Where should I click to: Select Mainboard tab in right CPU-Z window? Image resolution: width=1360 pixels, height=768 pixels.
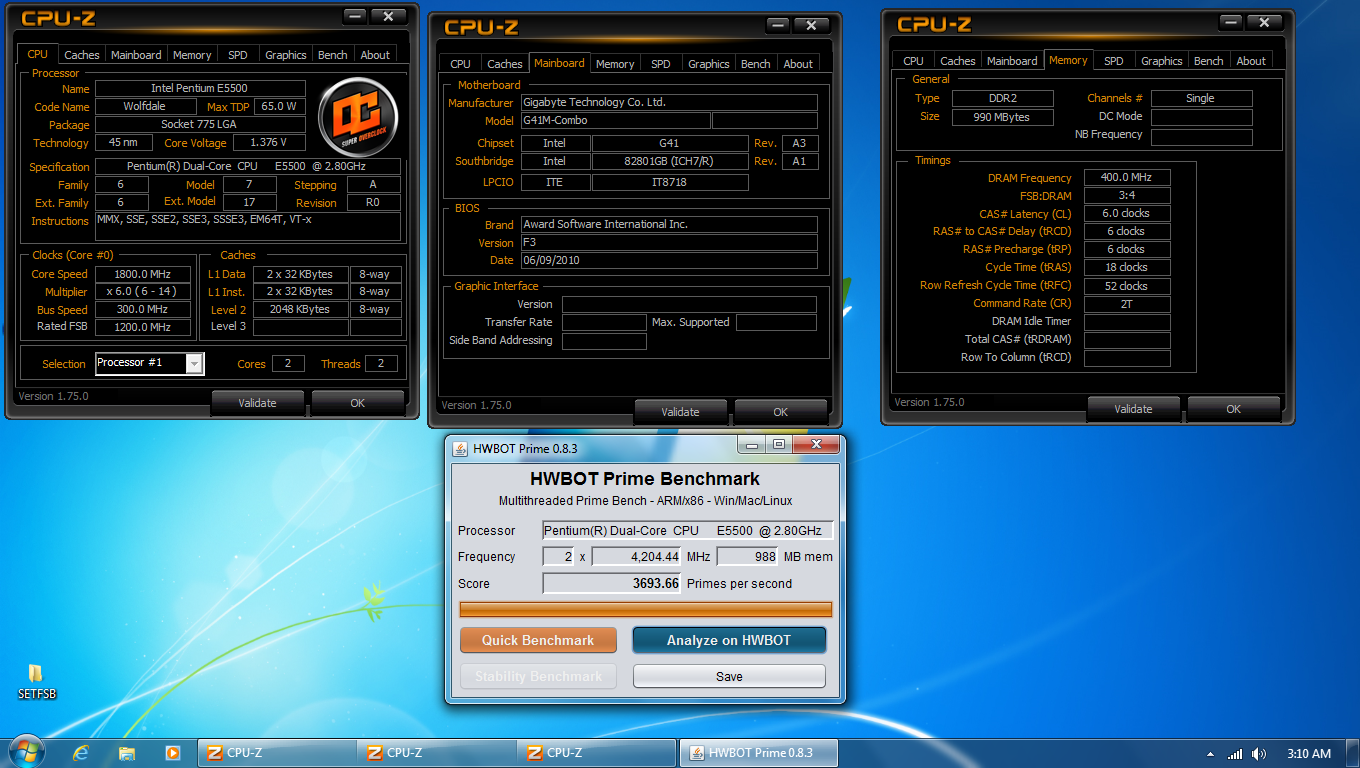click(x=1012, y=61)
